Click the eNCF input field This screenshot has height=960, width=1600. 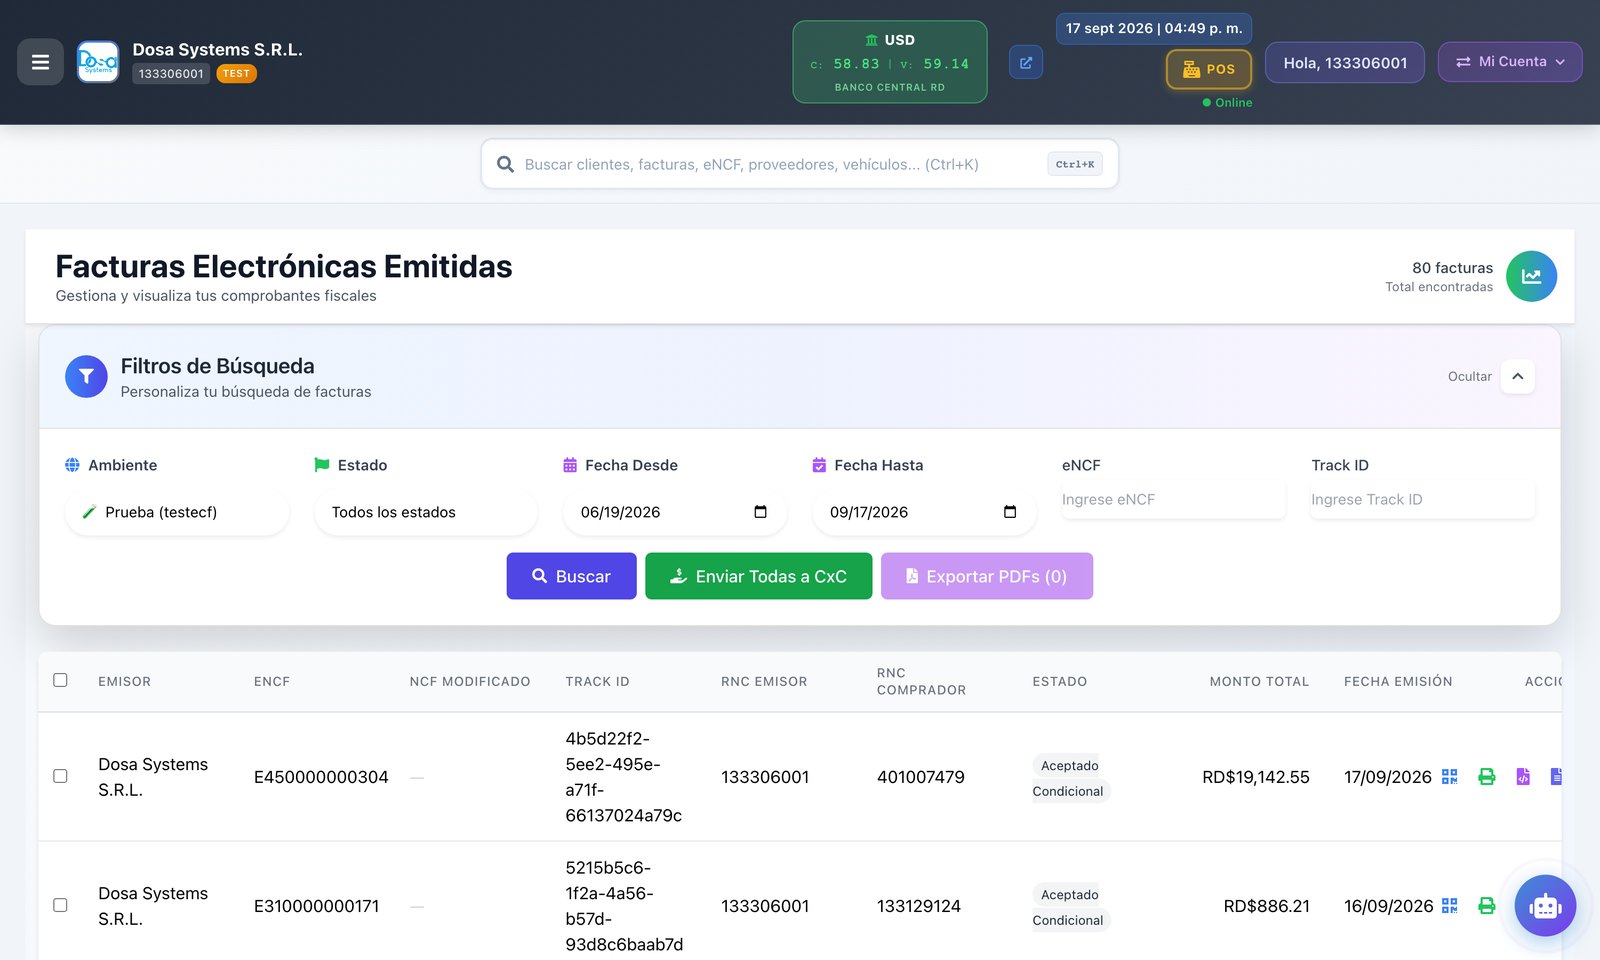(x=1174, y=500)
